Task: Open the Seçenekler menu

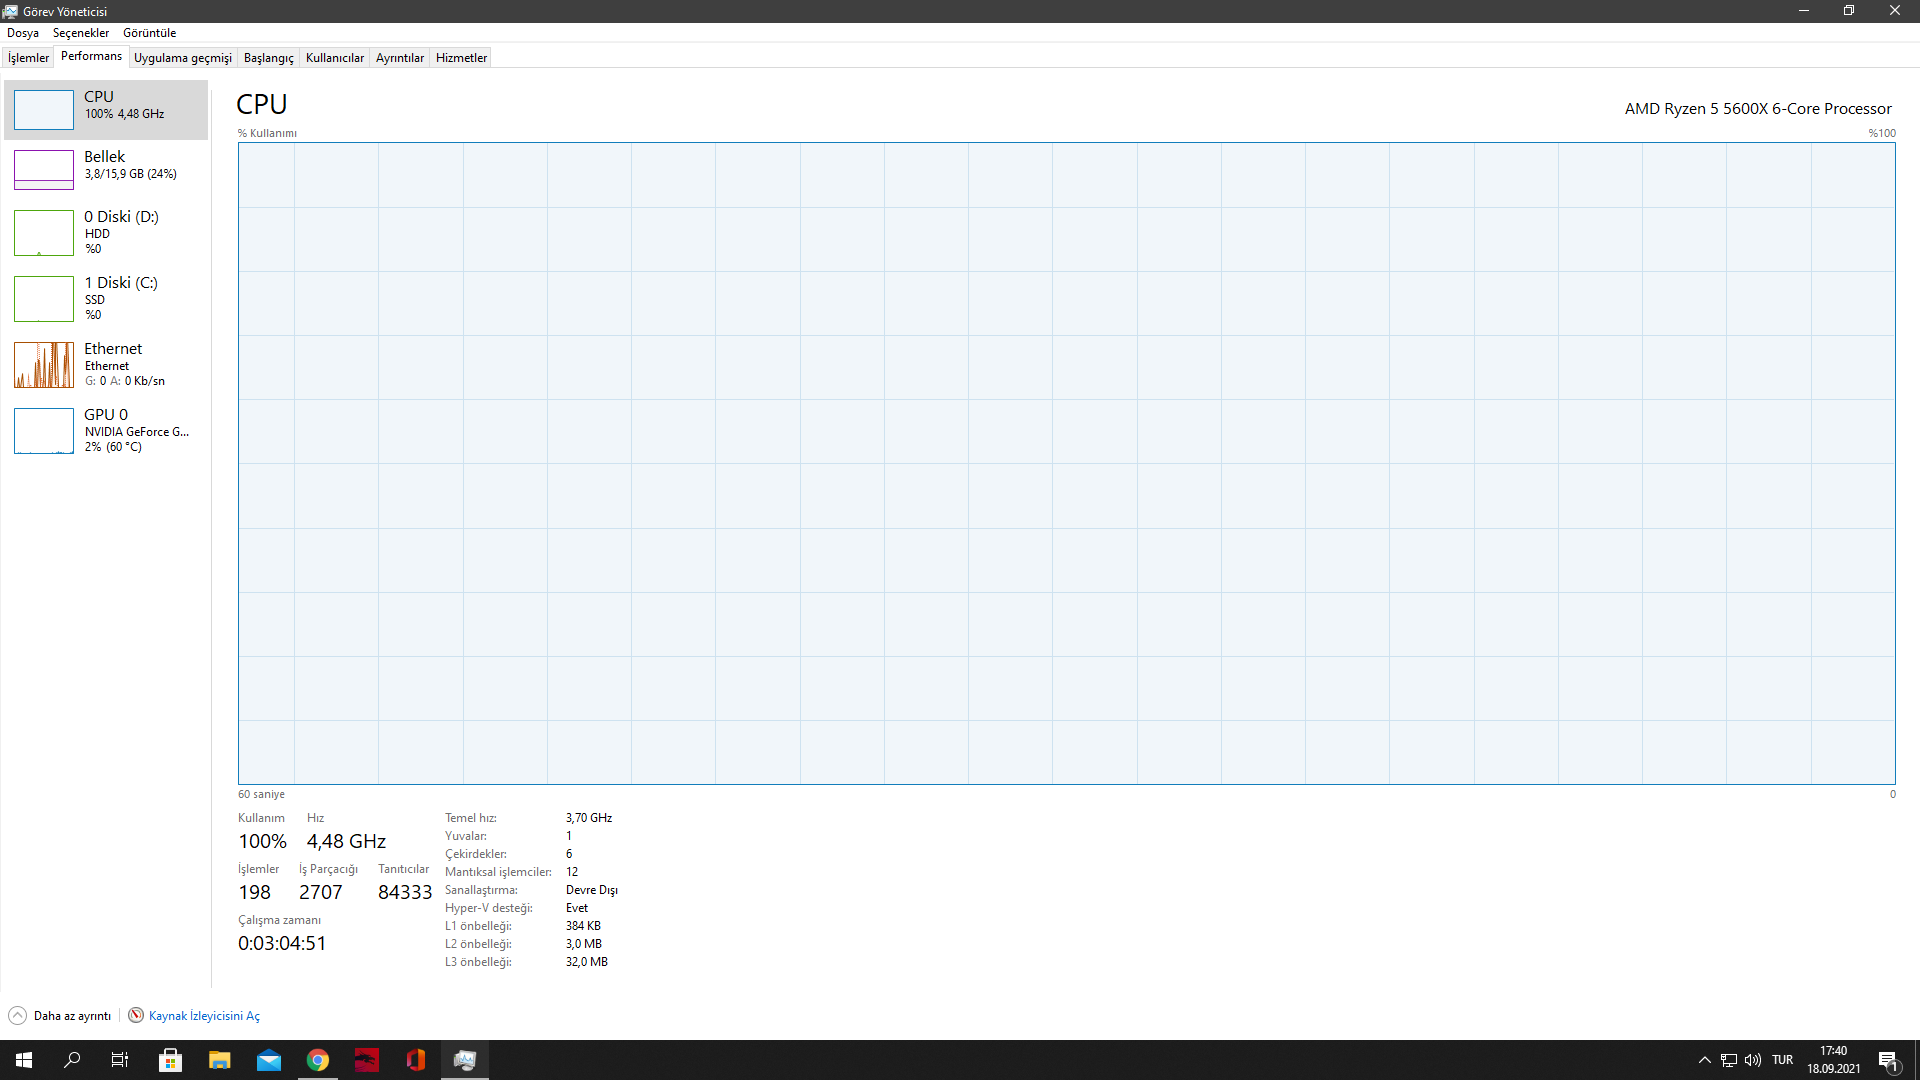Action: [x=81, y=33]
